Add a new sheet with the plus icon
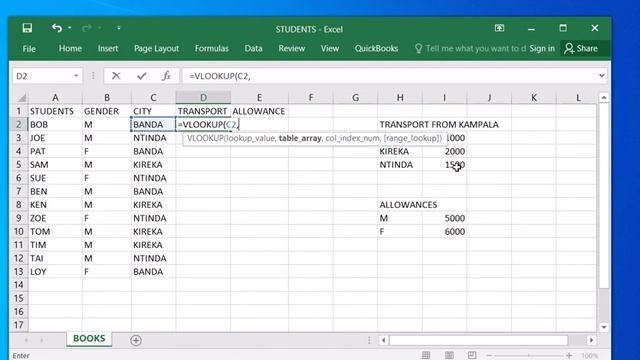The height and width of the screenshot is (360, 640). click(136, 340)
